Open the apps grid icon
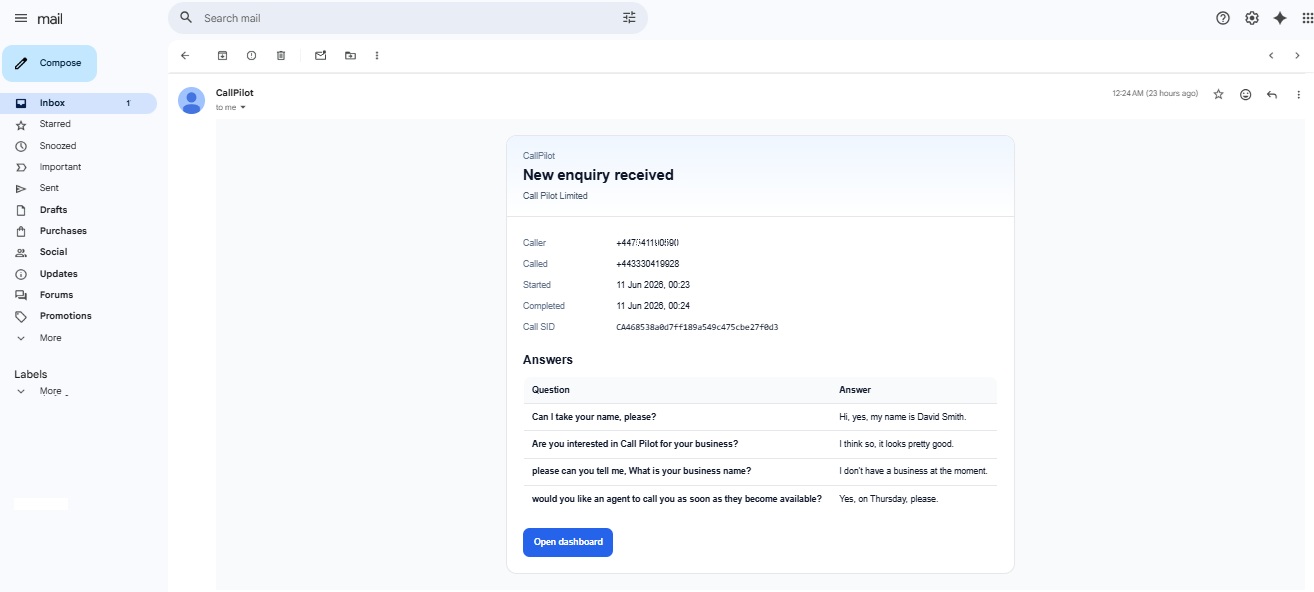 [x=1308, y=18]
